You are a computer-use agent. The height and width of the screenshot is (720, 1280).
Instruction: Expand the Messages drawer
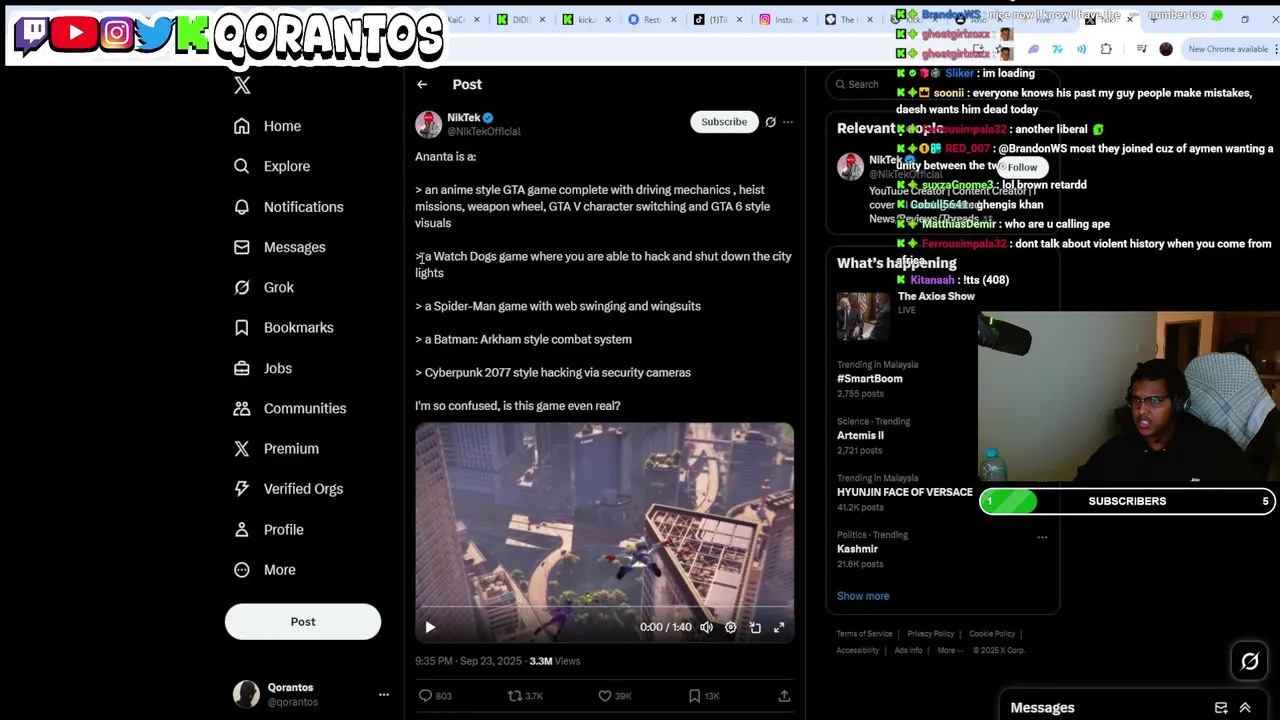(x=1245, y=708)
